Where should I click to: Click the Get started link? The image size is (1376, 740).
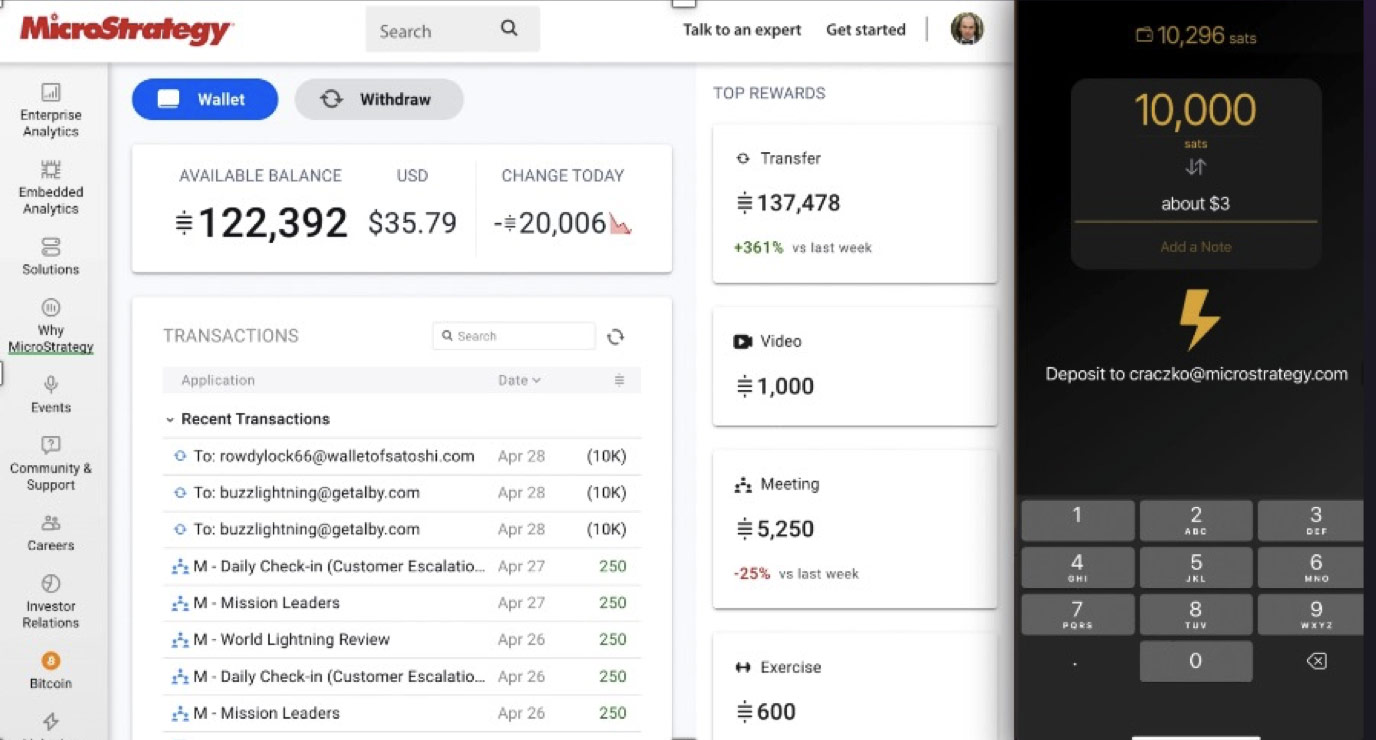865,30
